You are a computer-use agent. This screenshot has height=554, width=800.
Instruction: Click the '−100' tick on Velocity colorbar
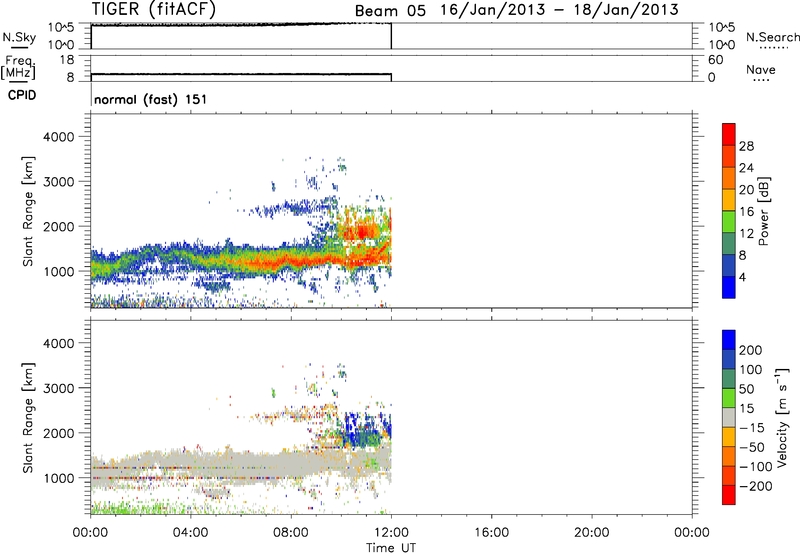pos(755,467)
